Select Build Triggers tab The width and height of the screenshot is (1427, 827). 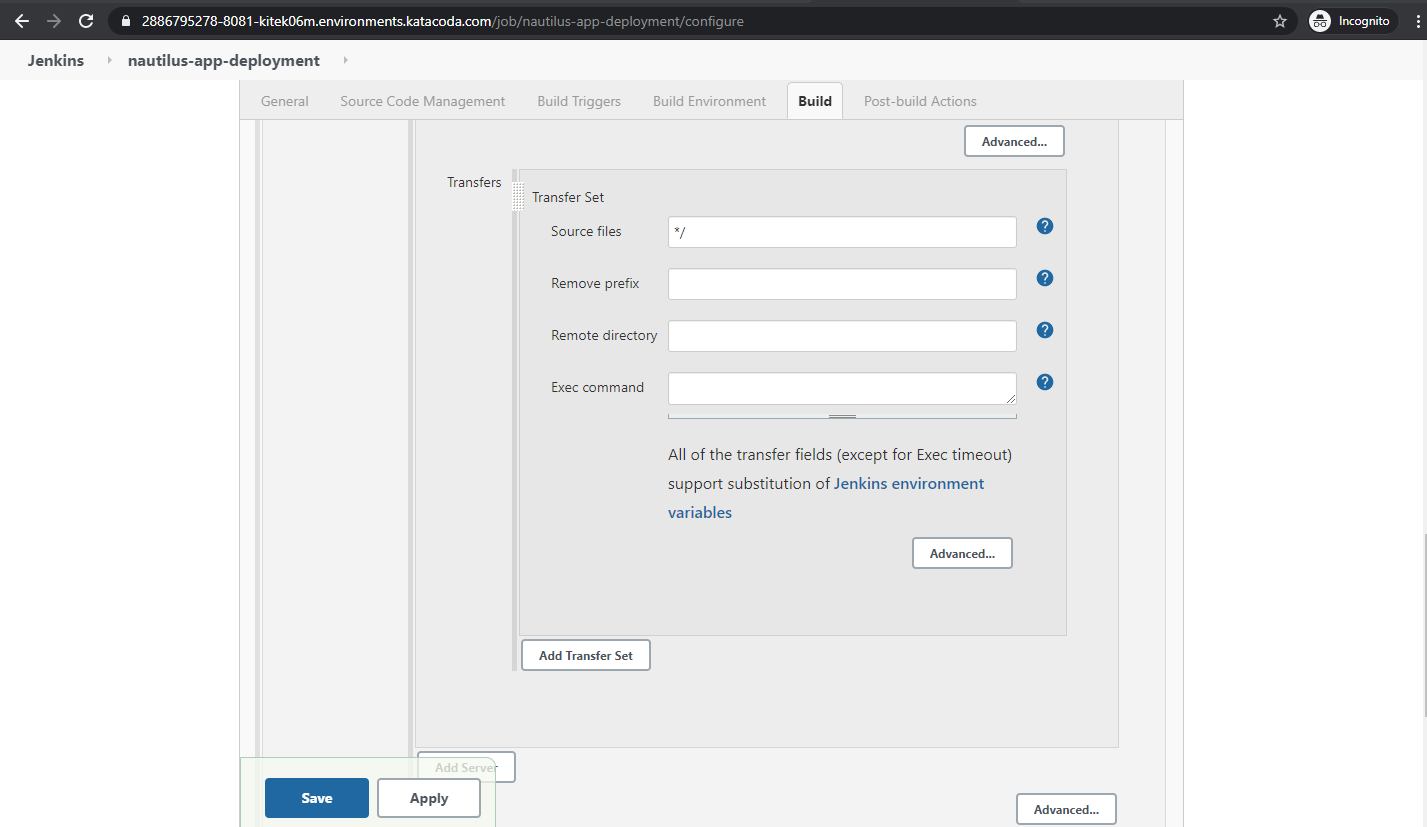tap(579, 101)
